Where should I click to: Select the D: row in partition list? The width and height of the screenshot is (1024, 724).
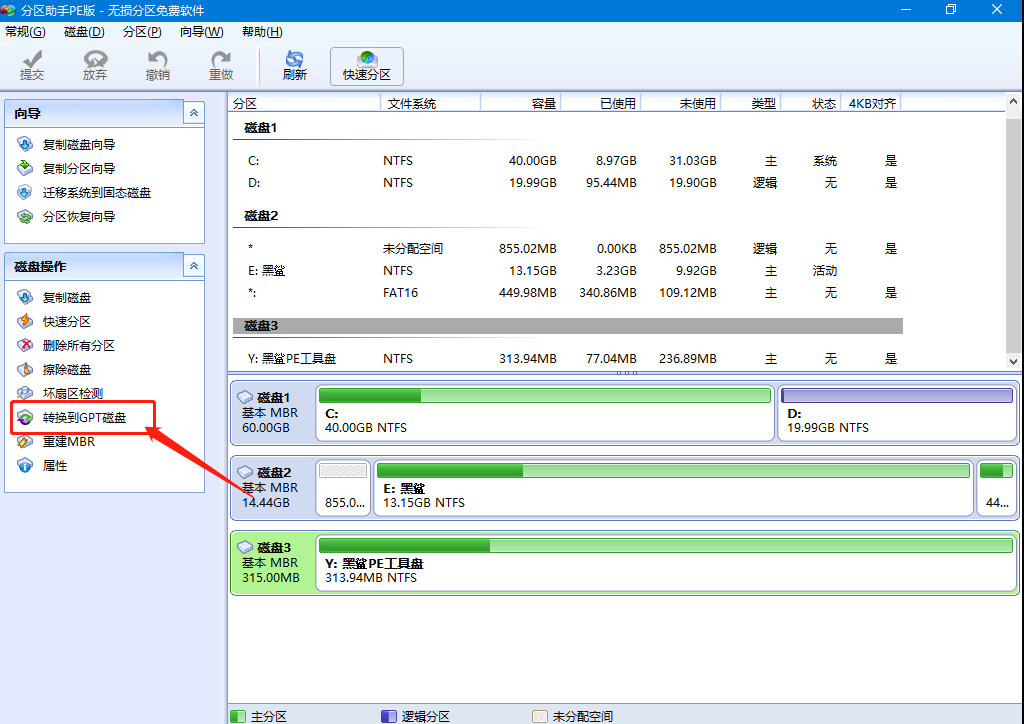(x=568, y=183)
